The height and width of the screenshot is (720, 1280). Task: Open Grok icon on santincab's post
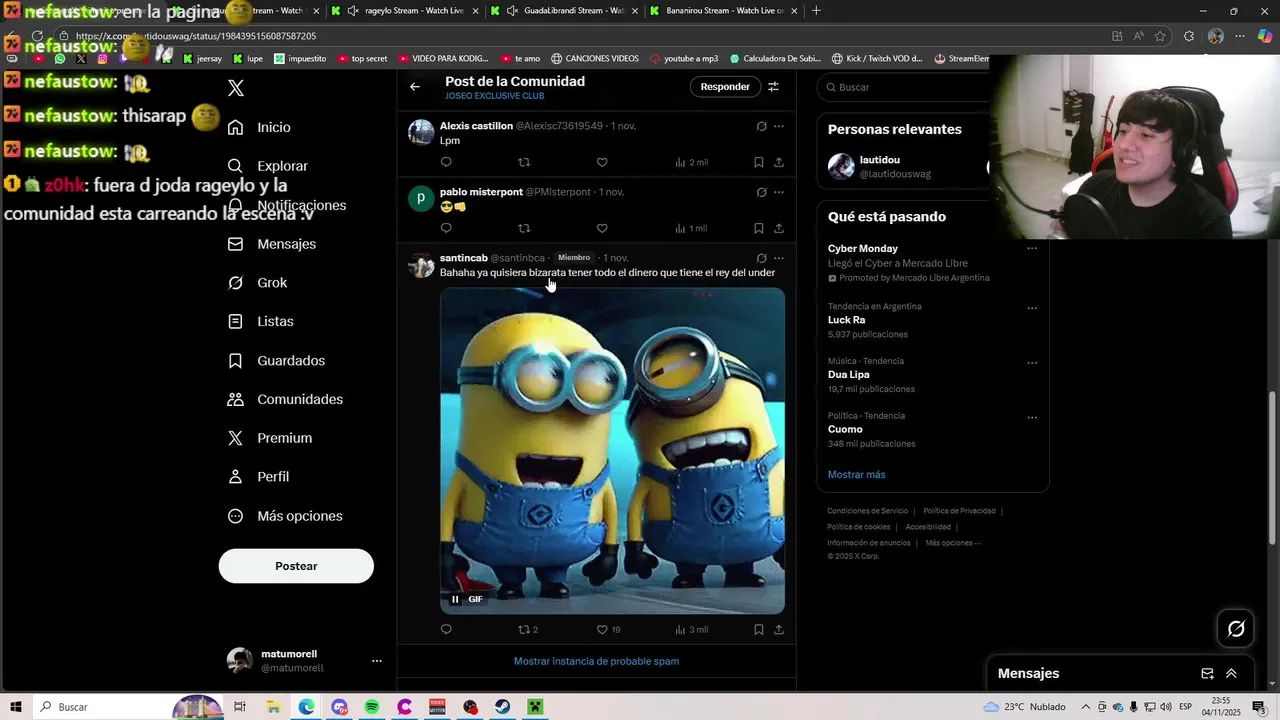tap(761, 258)
